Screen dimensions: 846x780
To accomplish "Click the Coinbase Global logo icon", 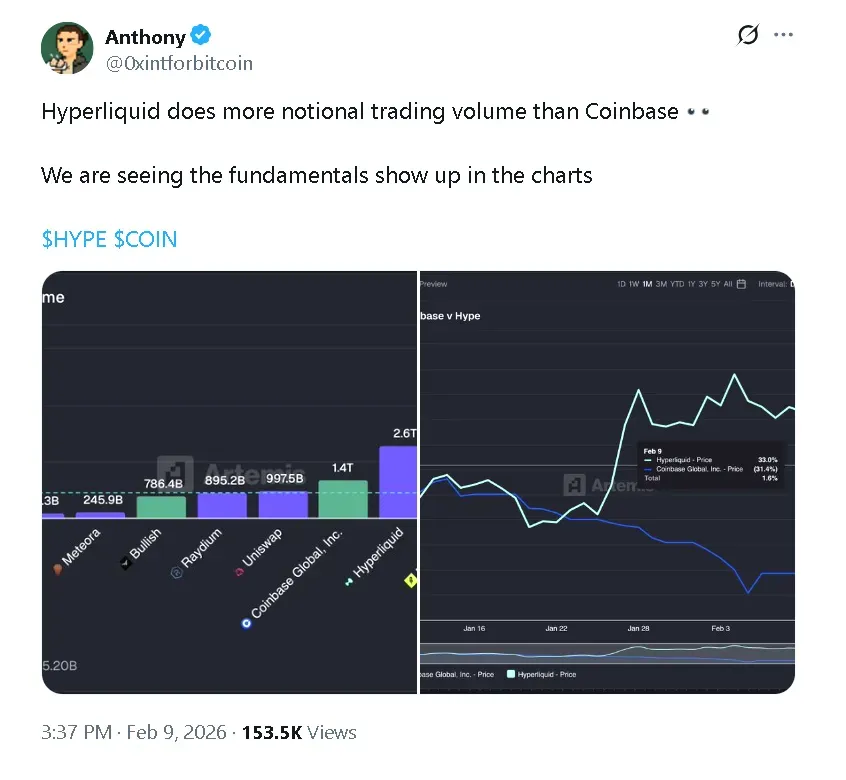I will point(246,623).
